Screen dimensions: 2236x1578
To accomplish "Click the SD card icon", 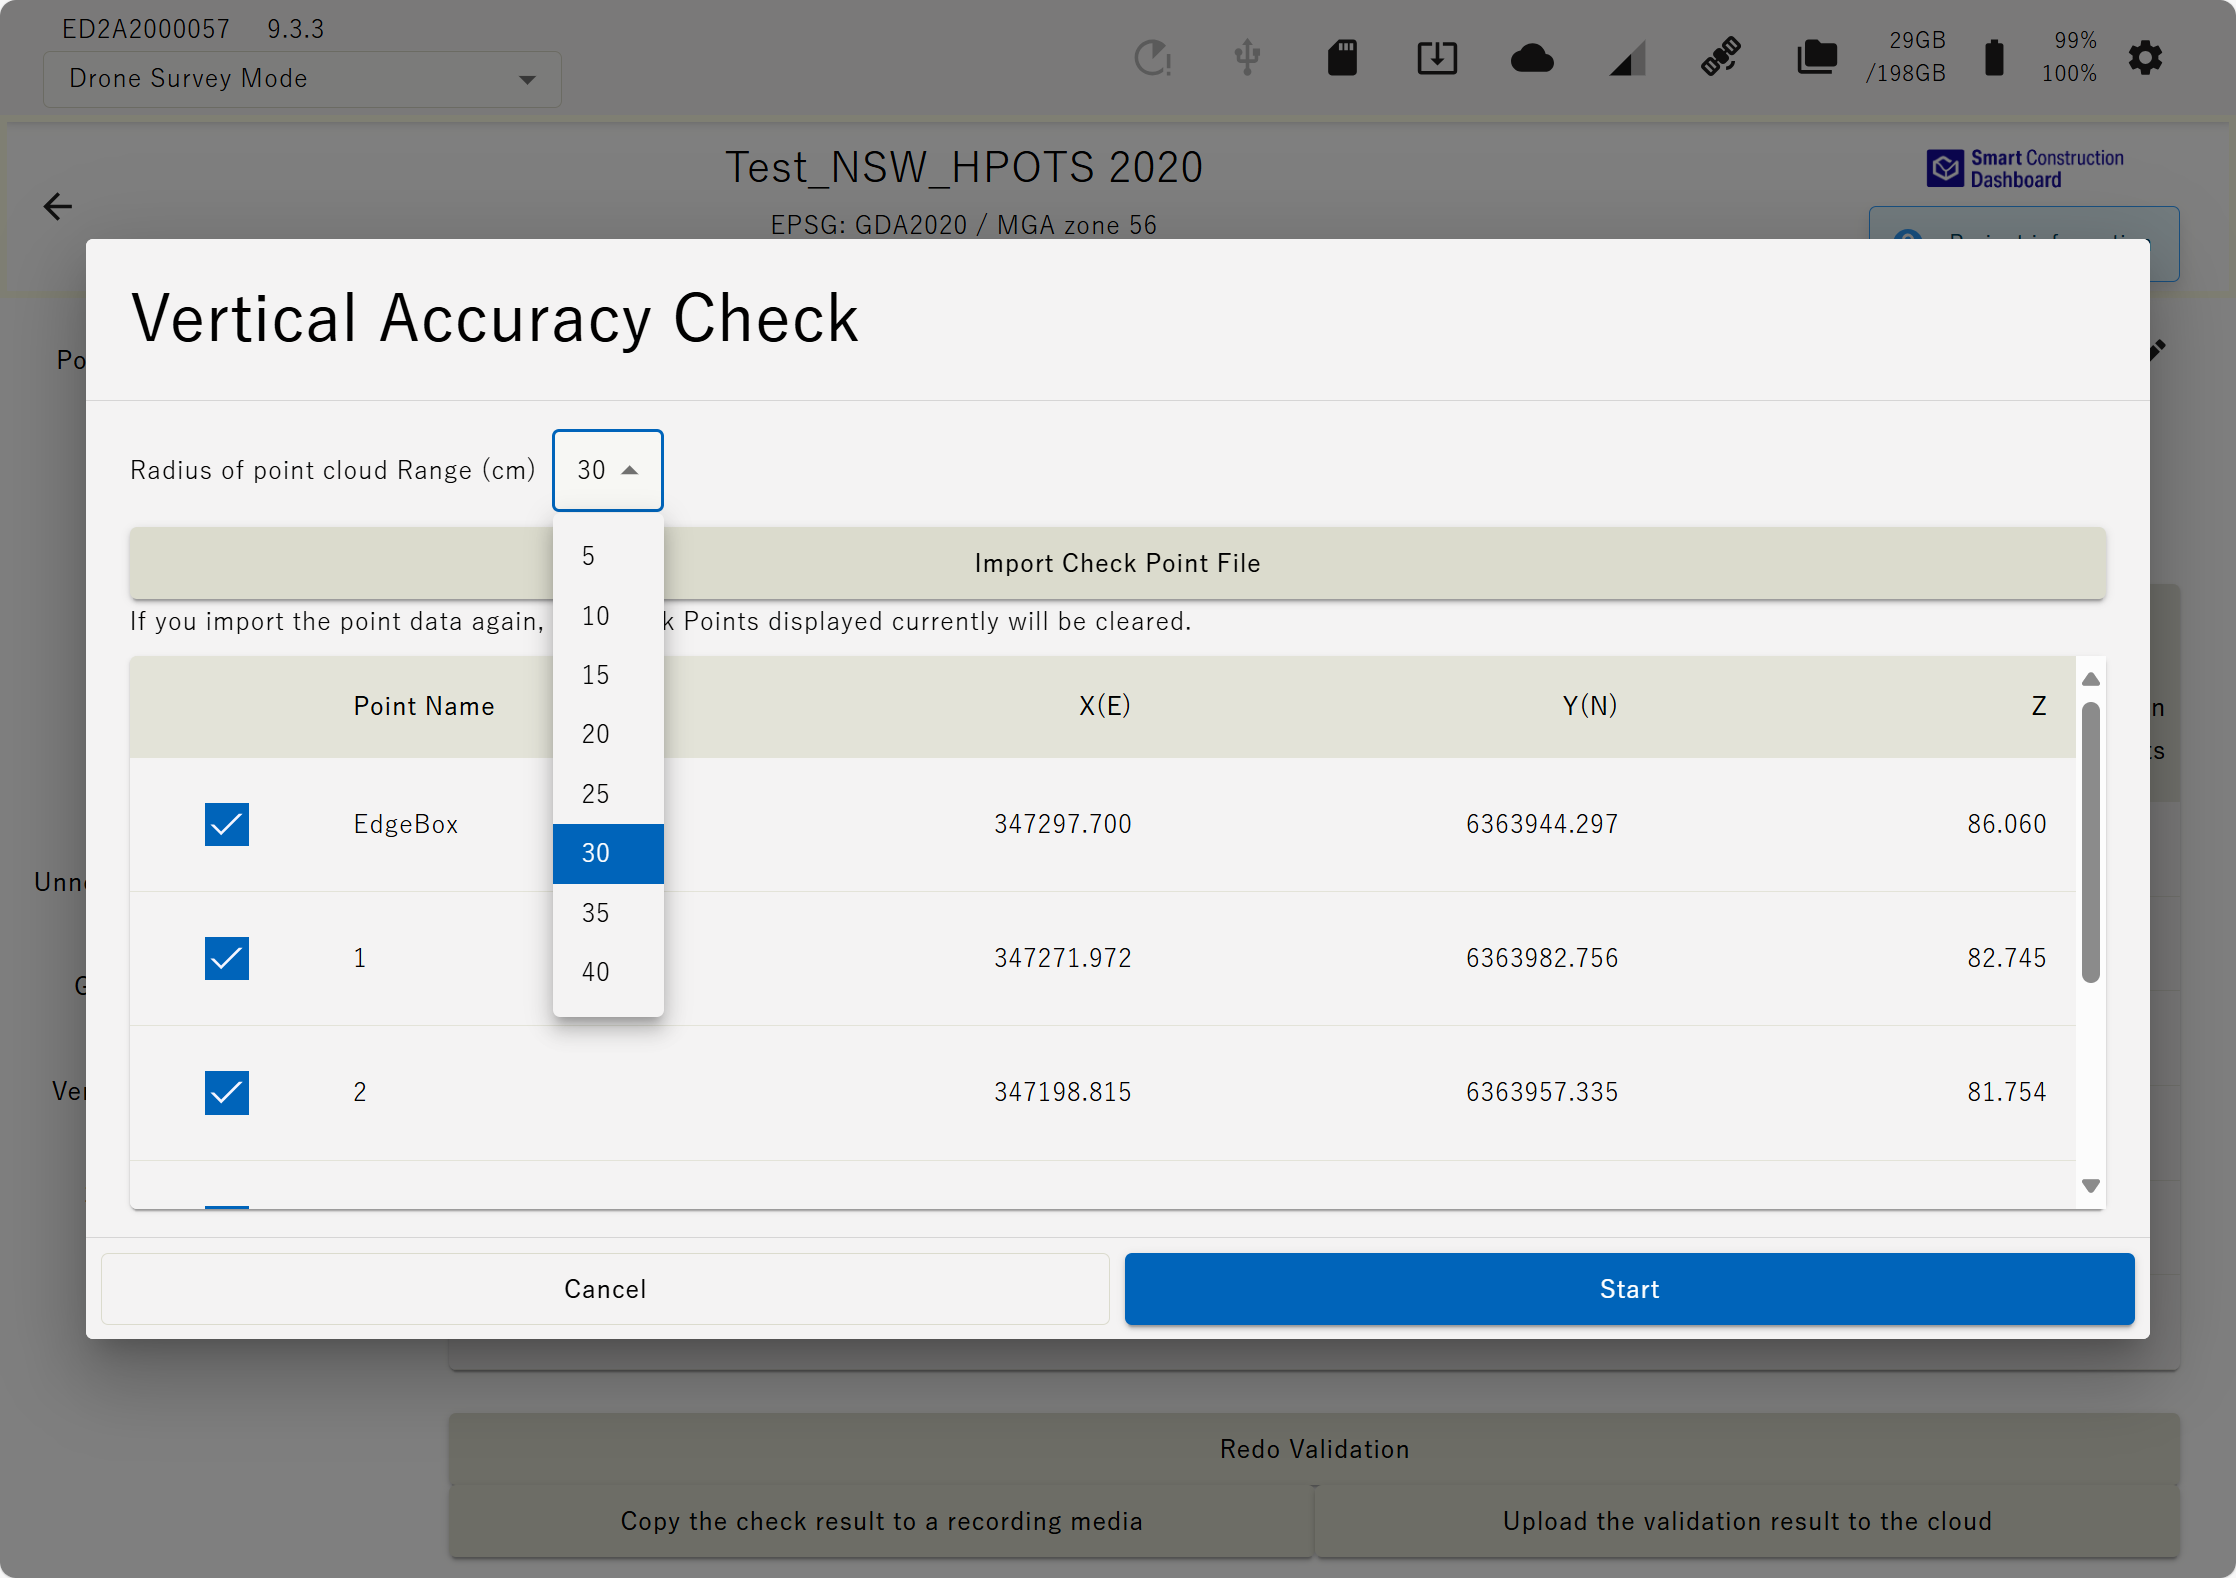I will [x=1342, y=58].
